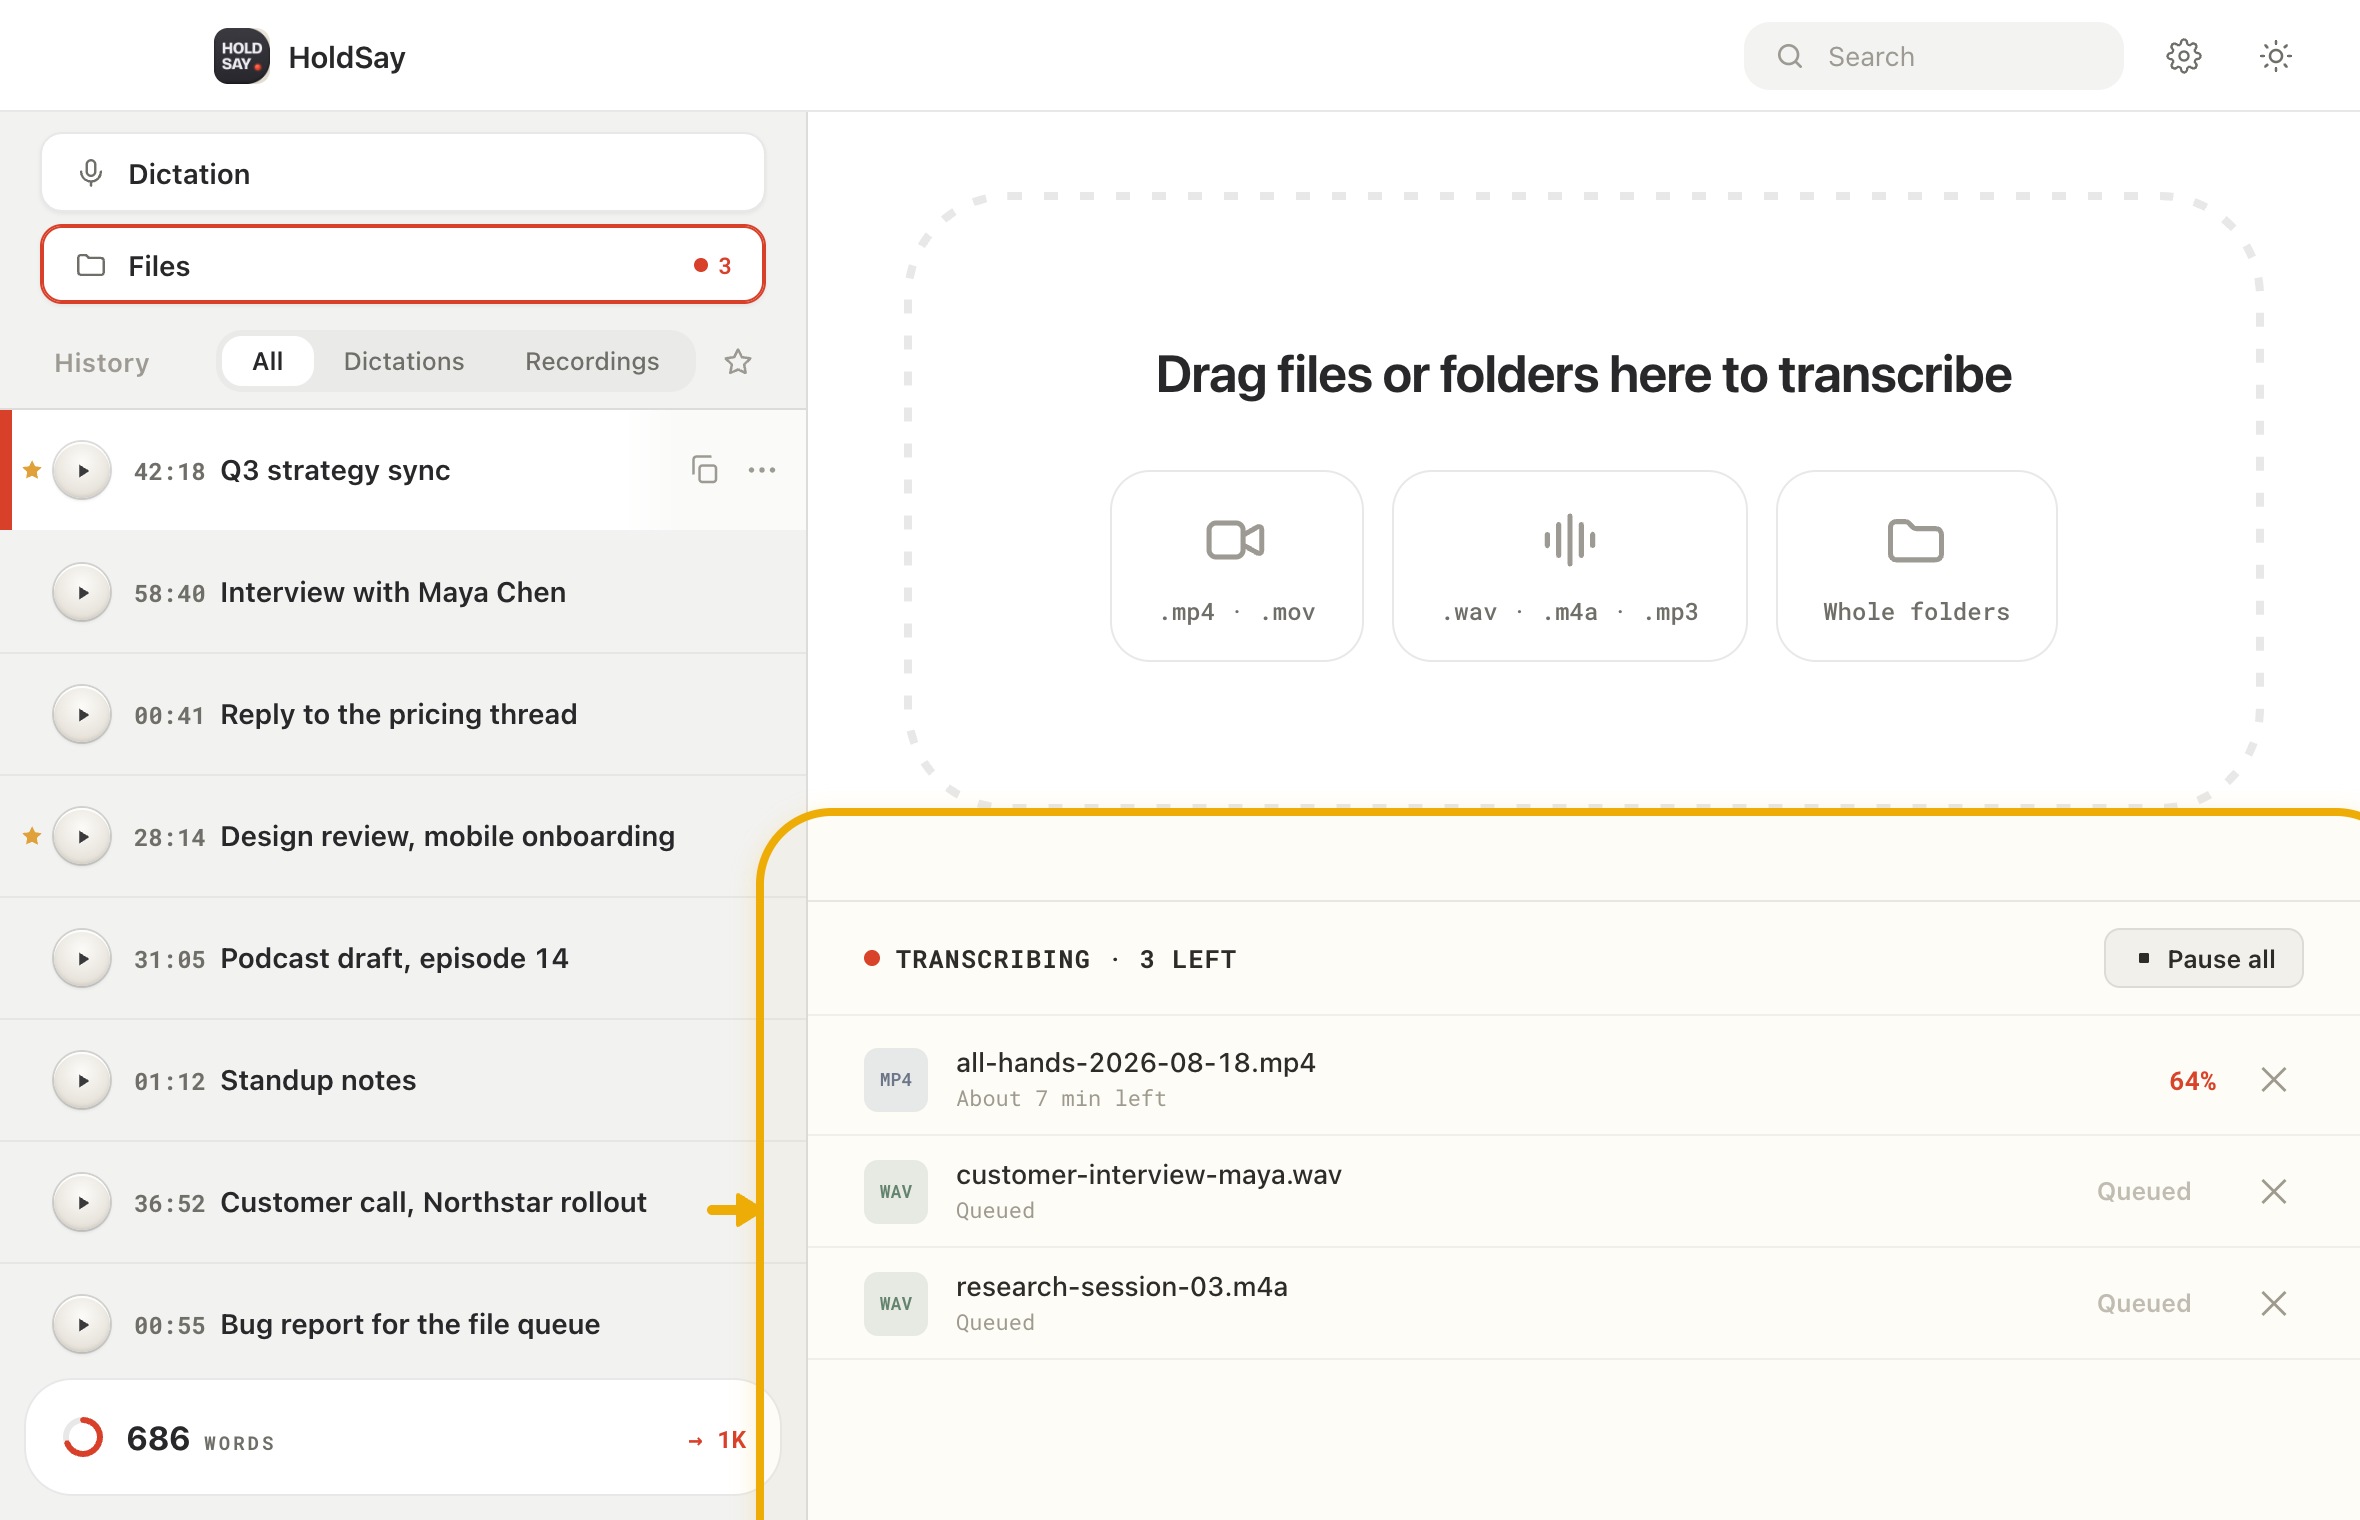Copy the Q3 strategy sync transcript

point(705,470)
